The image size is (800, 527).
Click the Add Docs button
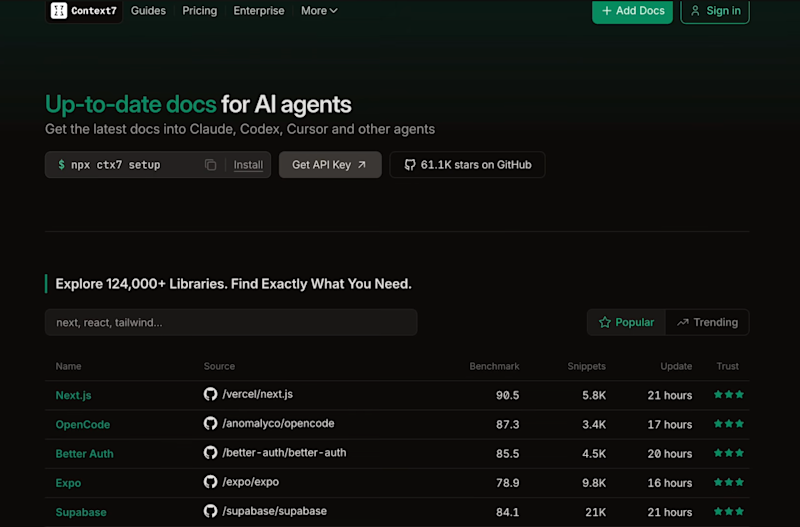click(x=632, y=11)
